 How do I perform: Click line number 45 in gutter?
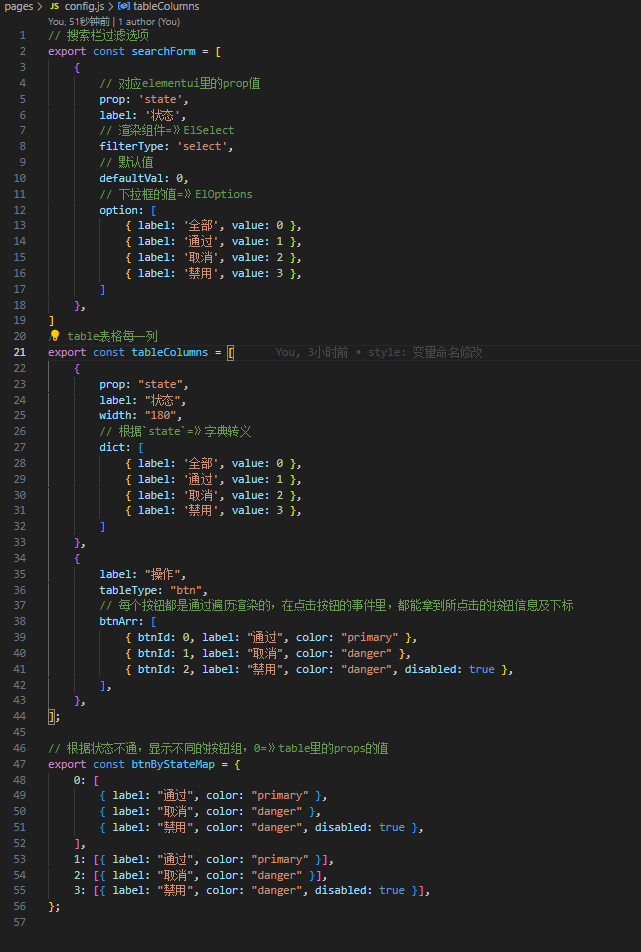[x=19, y=732]
